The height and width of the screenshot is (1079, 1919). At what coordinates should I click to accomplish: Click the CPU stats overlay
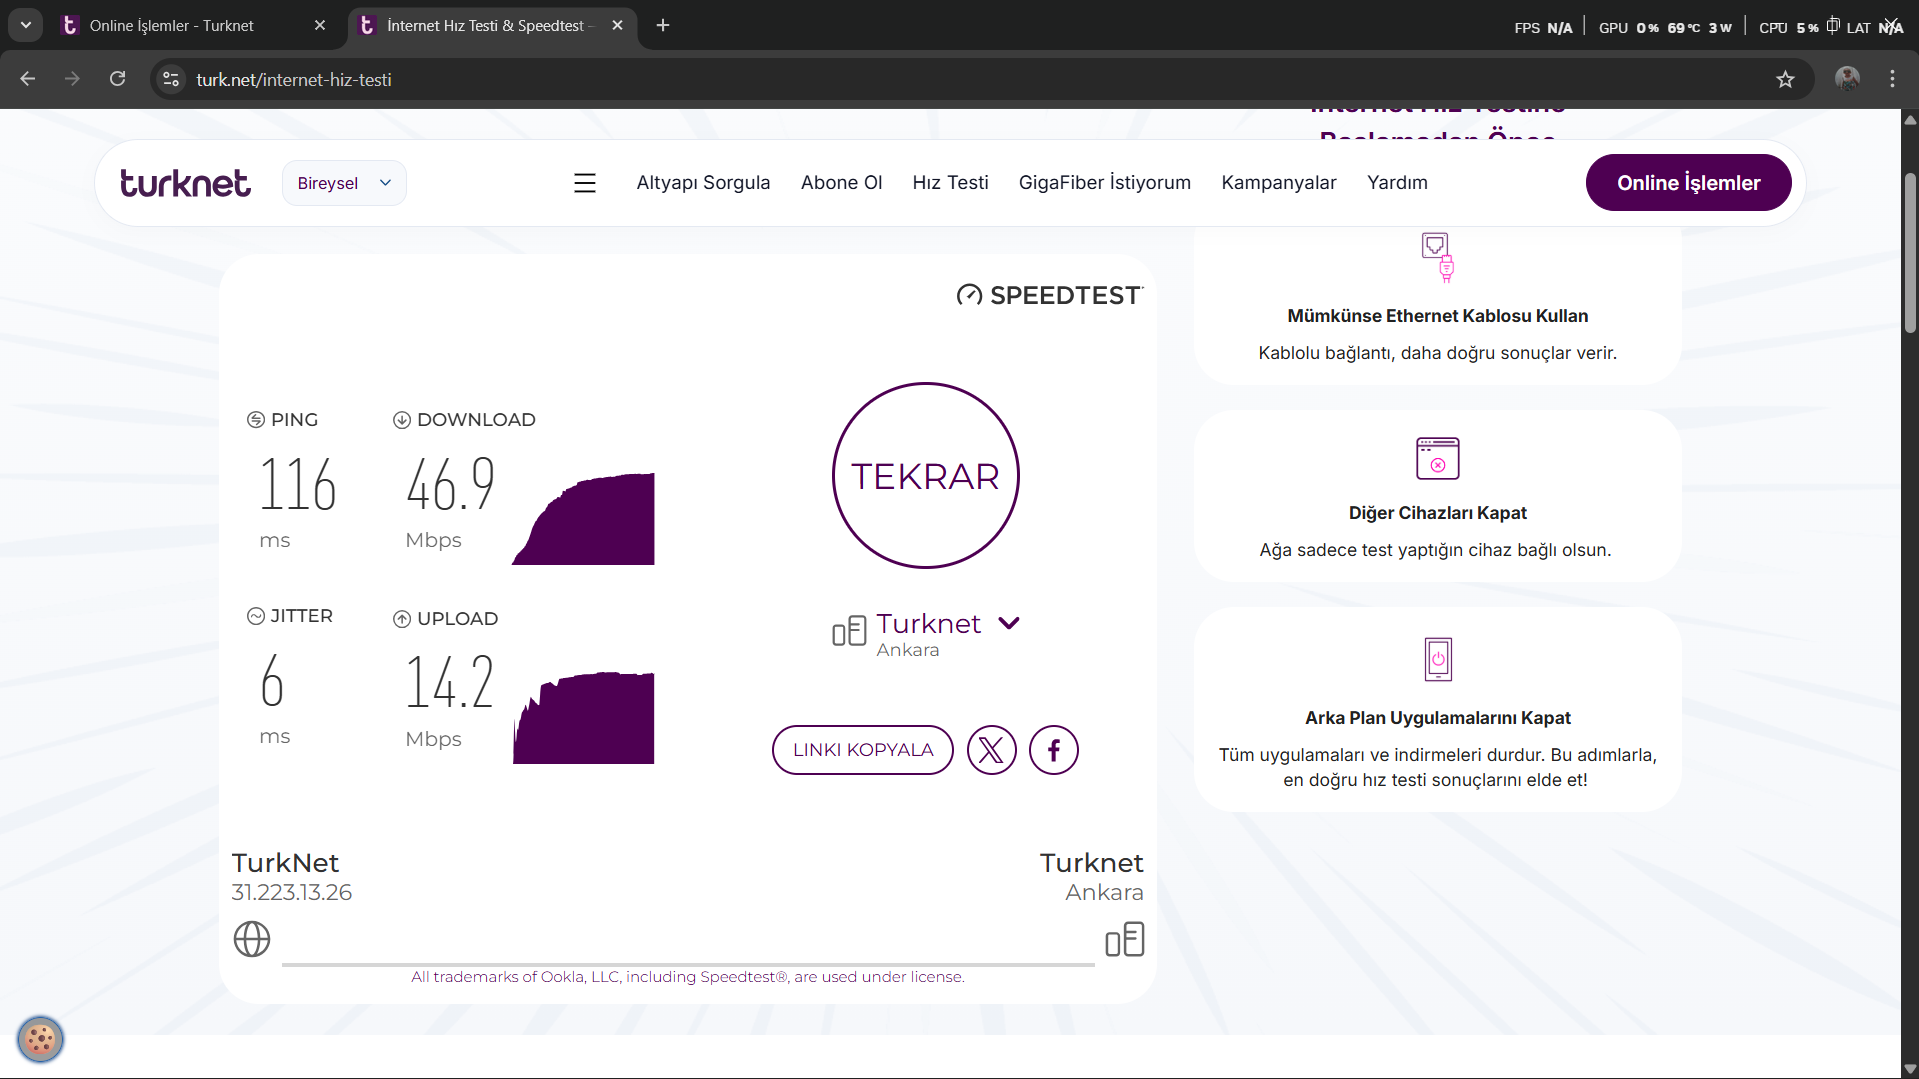(x=1789, y=27)
